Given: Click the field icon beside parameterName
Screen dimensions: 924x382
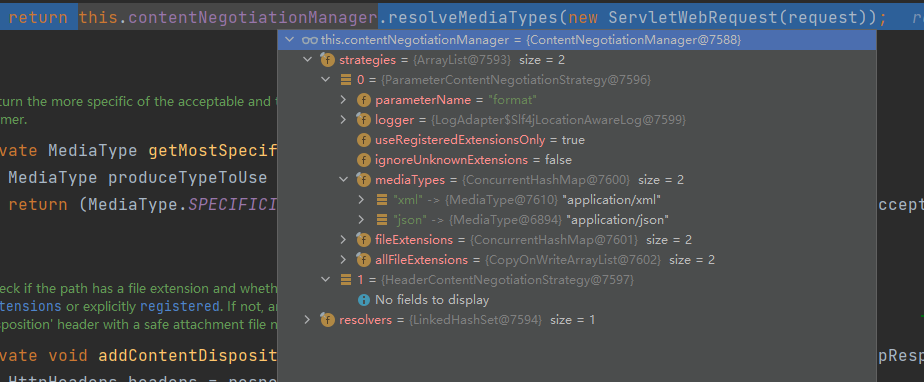Looking at the screenshot, I should click(364, 100).
